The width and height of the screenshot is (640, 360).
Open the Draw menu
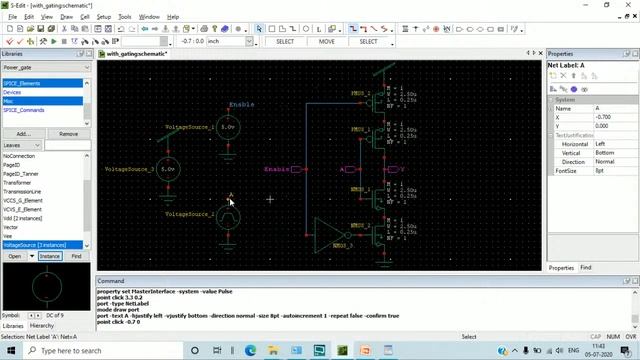[66, 17]
